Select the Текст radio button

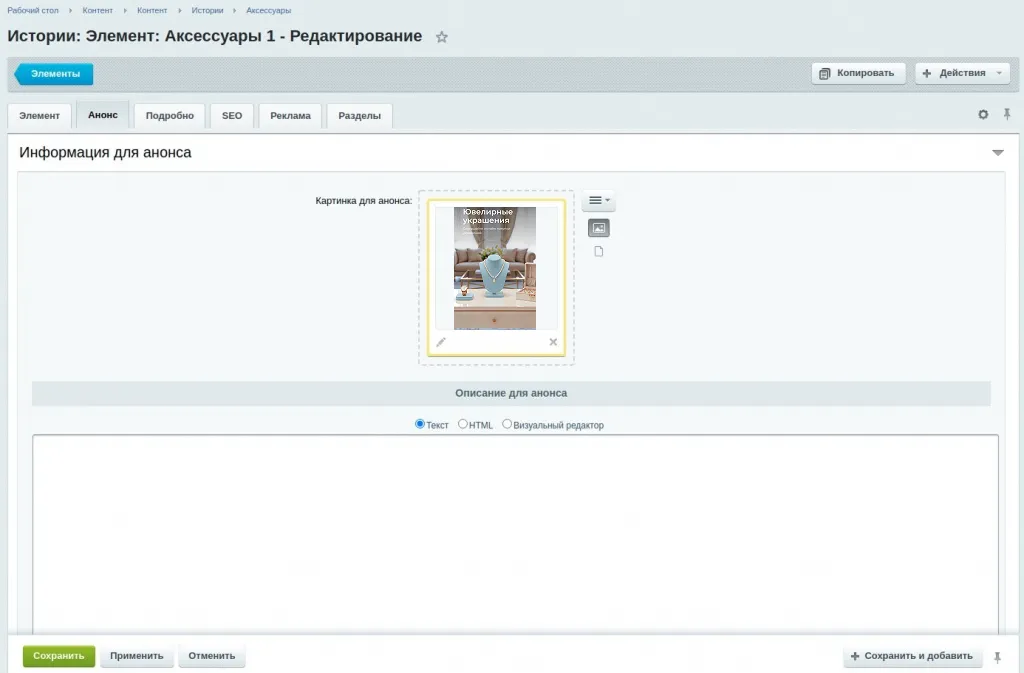420,424
